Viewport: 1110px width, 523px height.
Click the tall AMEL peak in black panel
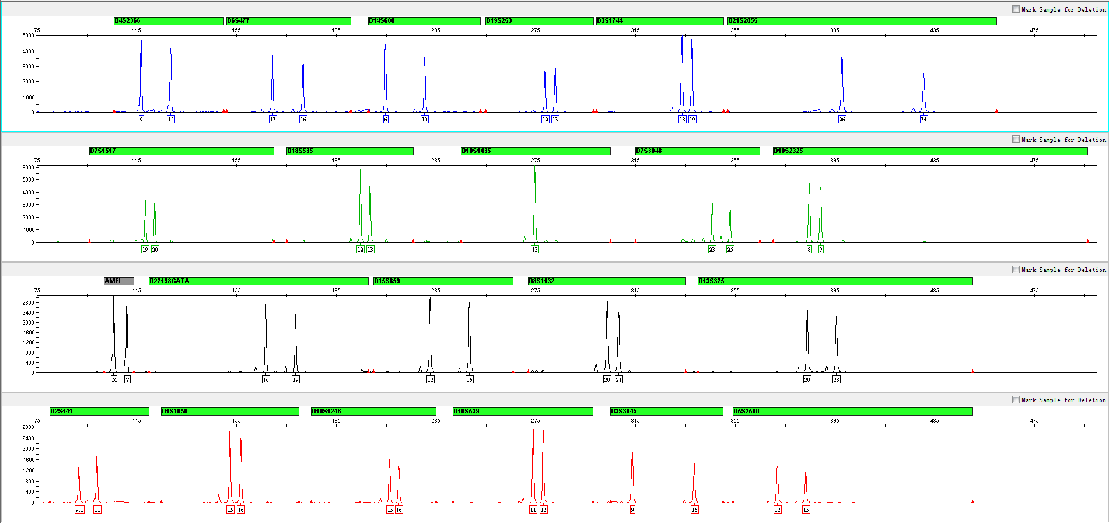[114, 333]
